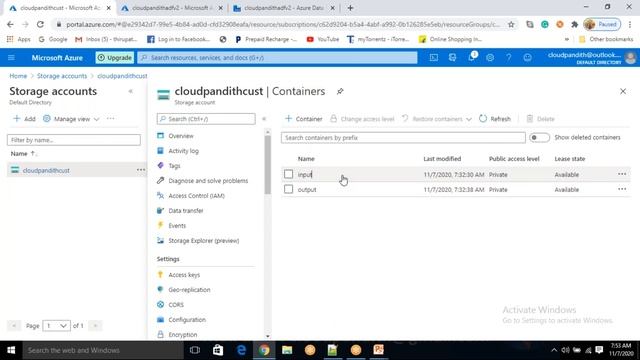
Task: Switch to the cloudpandithadfv2 Azure Data Factory tab
Action: point(284,8)
